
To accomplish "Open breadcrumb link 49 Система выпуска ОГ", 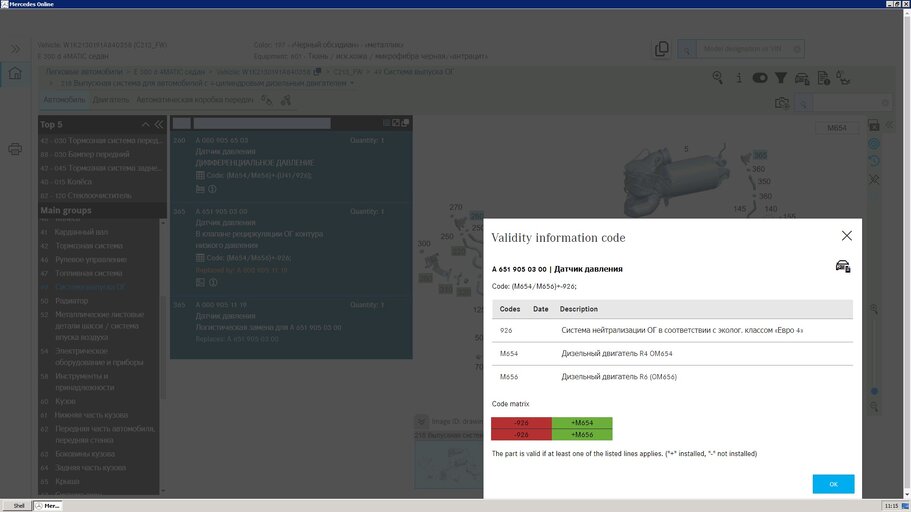I will 414,71.
